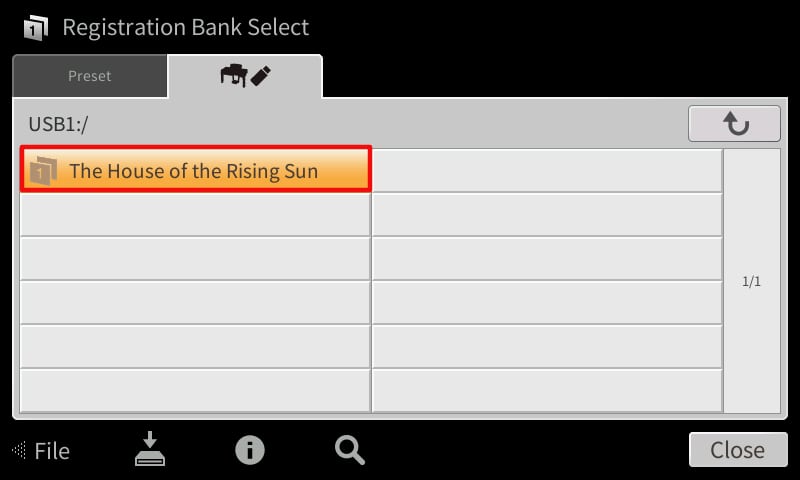
Task: Select The House of the Rising Sun bank
Action: pos(195,170)
